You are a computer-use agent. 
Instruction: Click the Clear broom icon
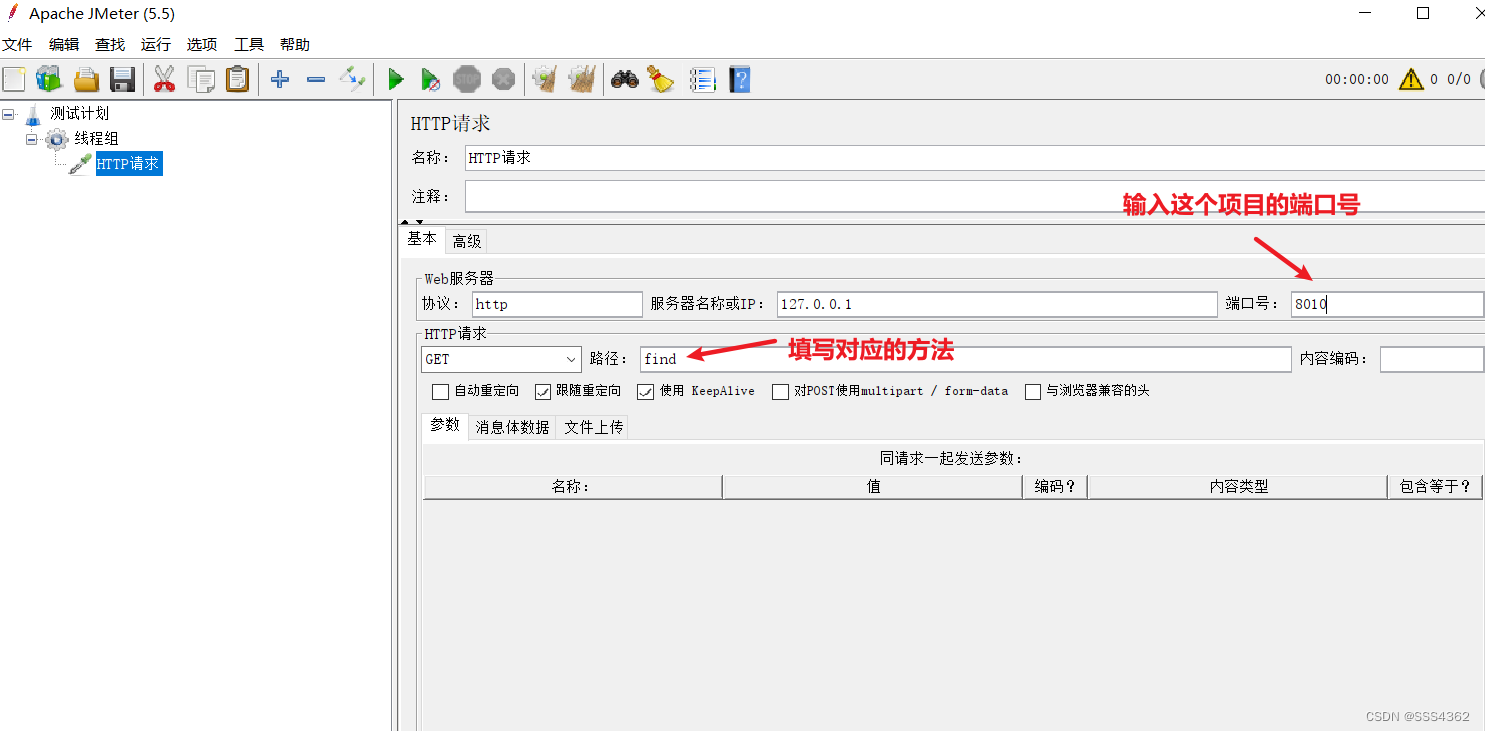pyautogui.click(x=544, y=79)
